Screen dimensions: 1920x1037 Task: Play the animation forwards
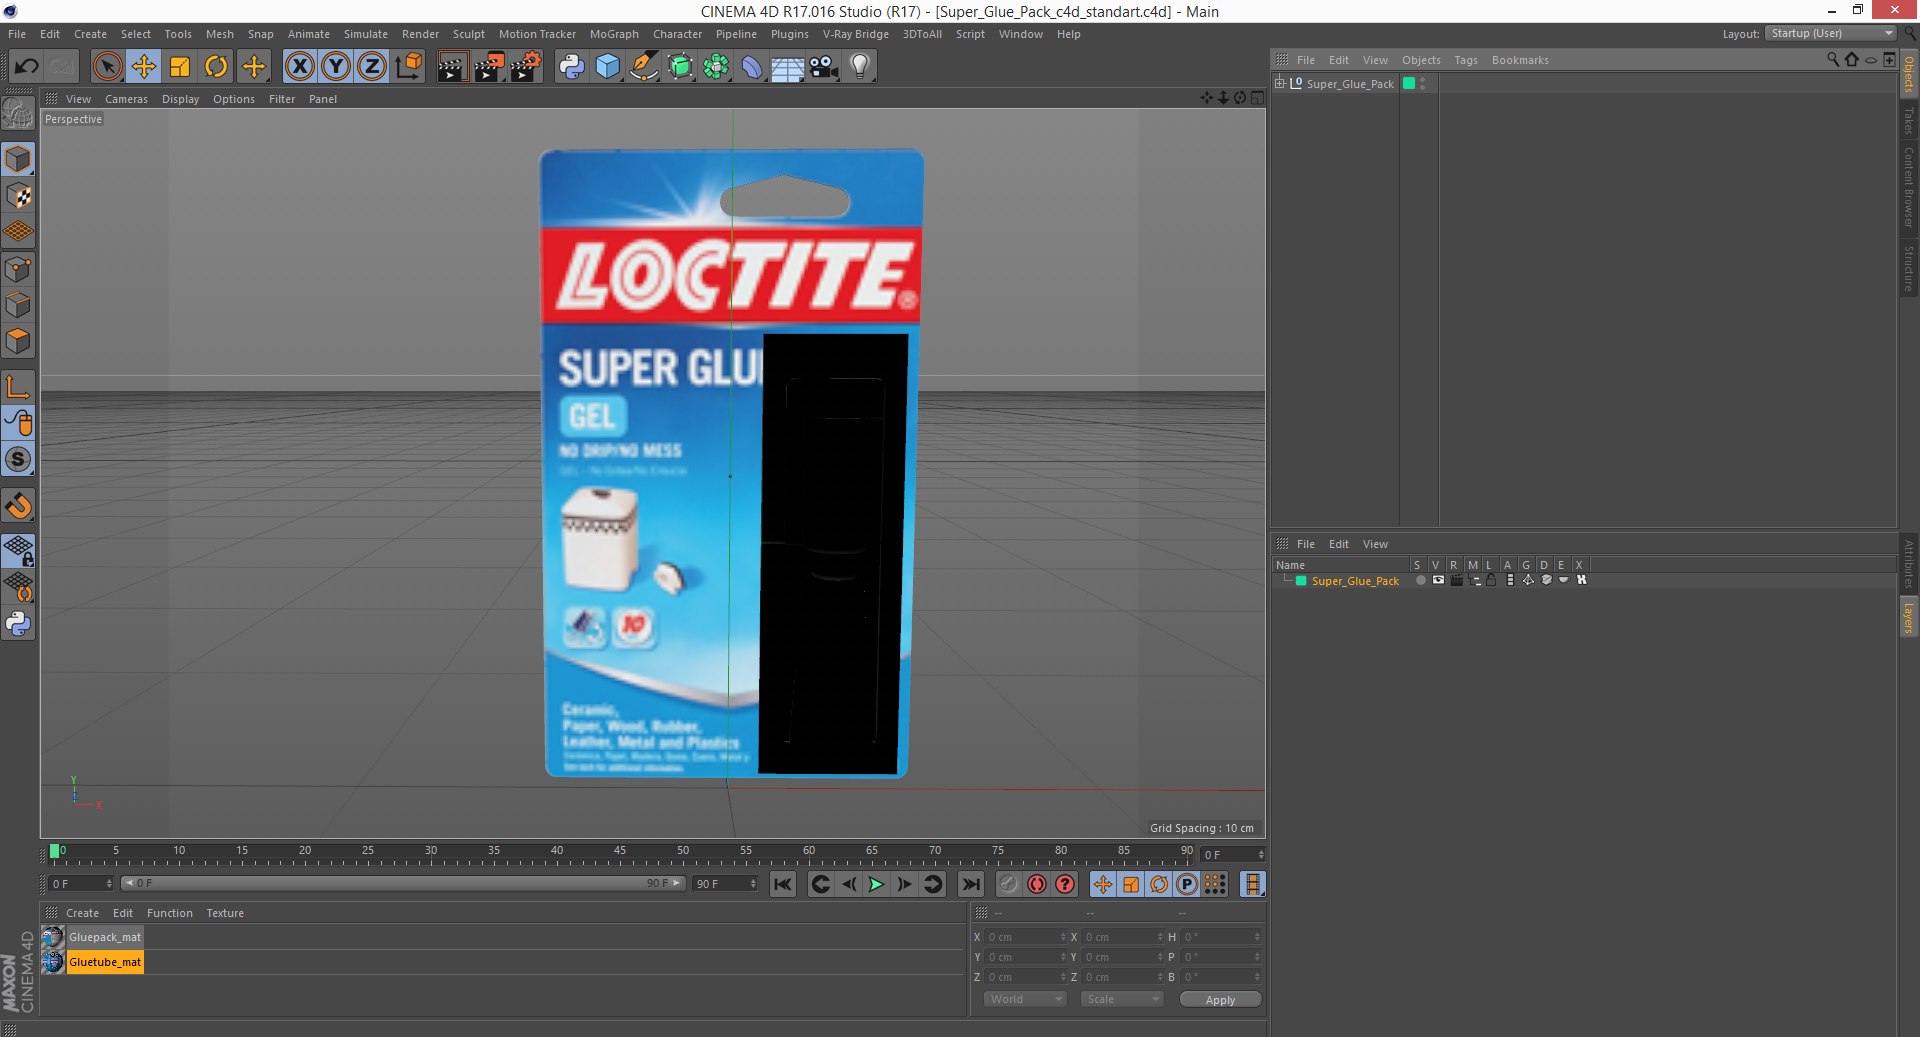pos(876,884)
